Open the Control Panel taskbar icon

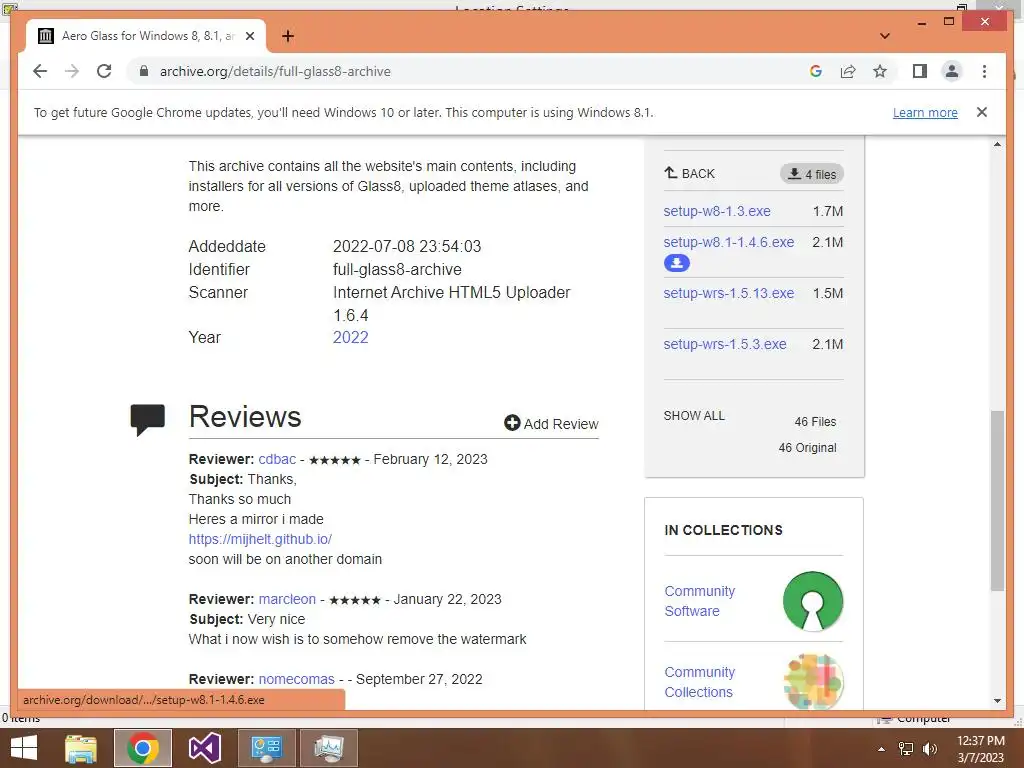(x=266, y=748)
